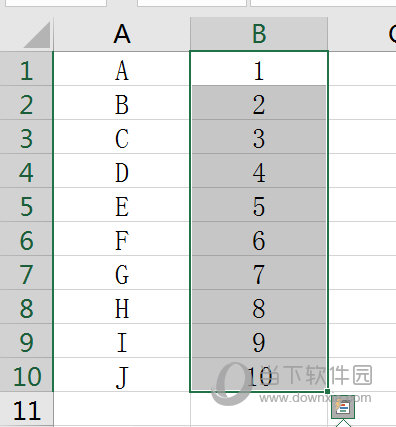
Task: Select row 10 header
Action: pyautogui.click(x=26, y=375)
